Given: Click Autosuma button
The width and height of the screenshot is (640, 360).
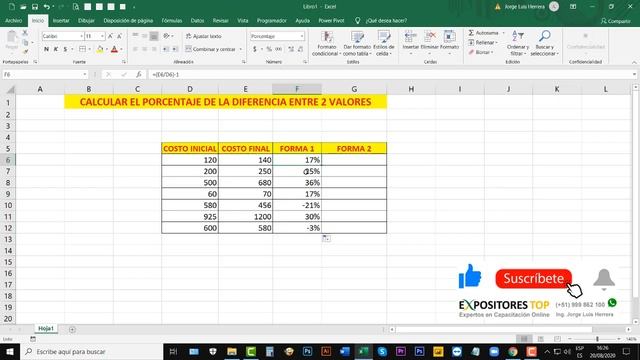Looking at the screenshot, I should 484,33.
